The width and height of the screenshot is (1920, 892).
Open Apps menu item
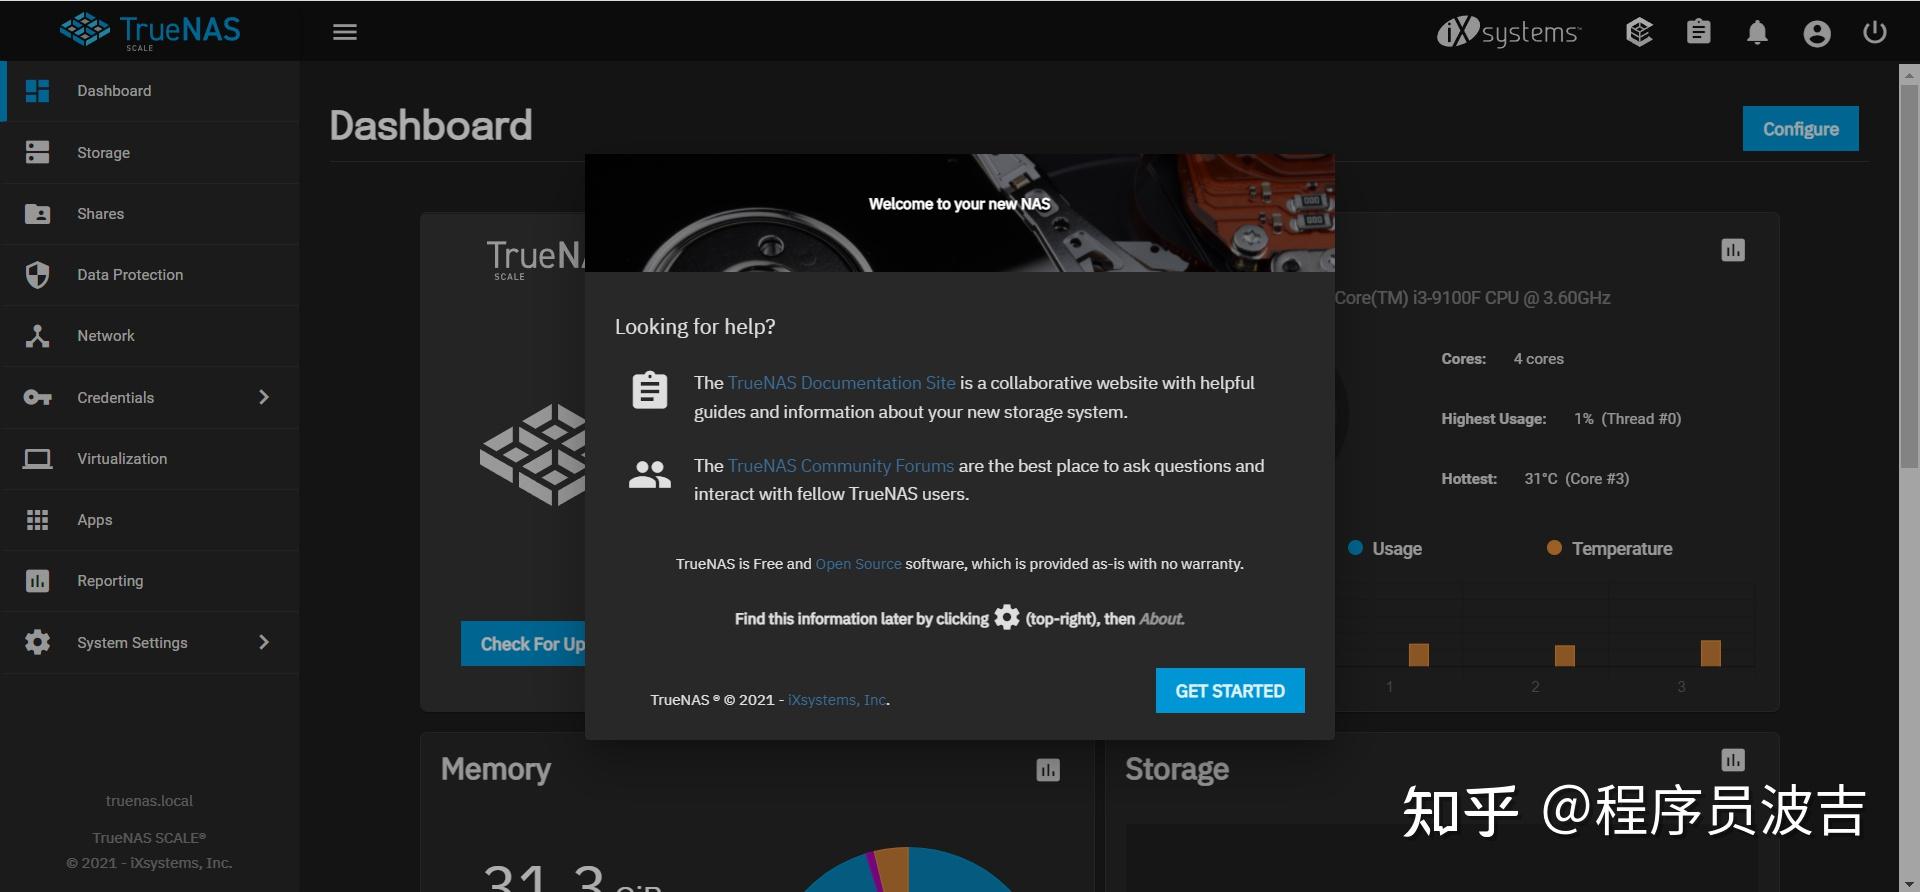pyautogui.click(x=150, y=520)
